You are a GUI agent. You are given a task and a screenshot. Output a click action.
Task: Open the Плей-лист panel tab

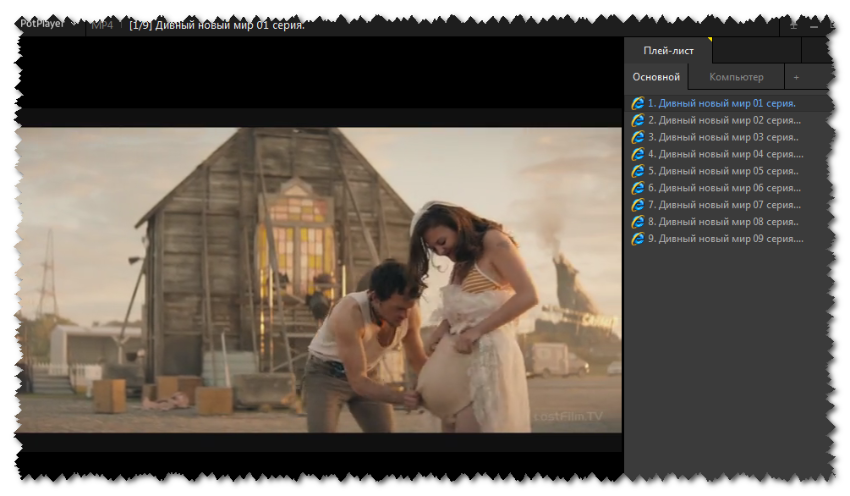coord(668,51)
